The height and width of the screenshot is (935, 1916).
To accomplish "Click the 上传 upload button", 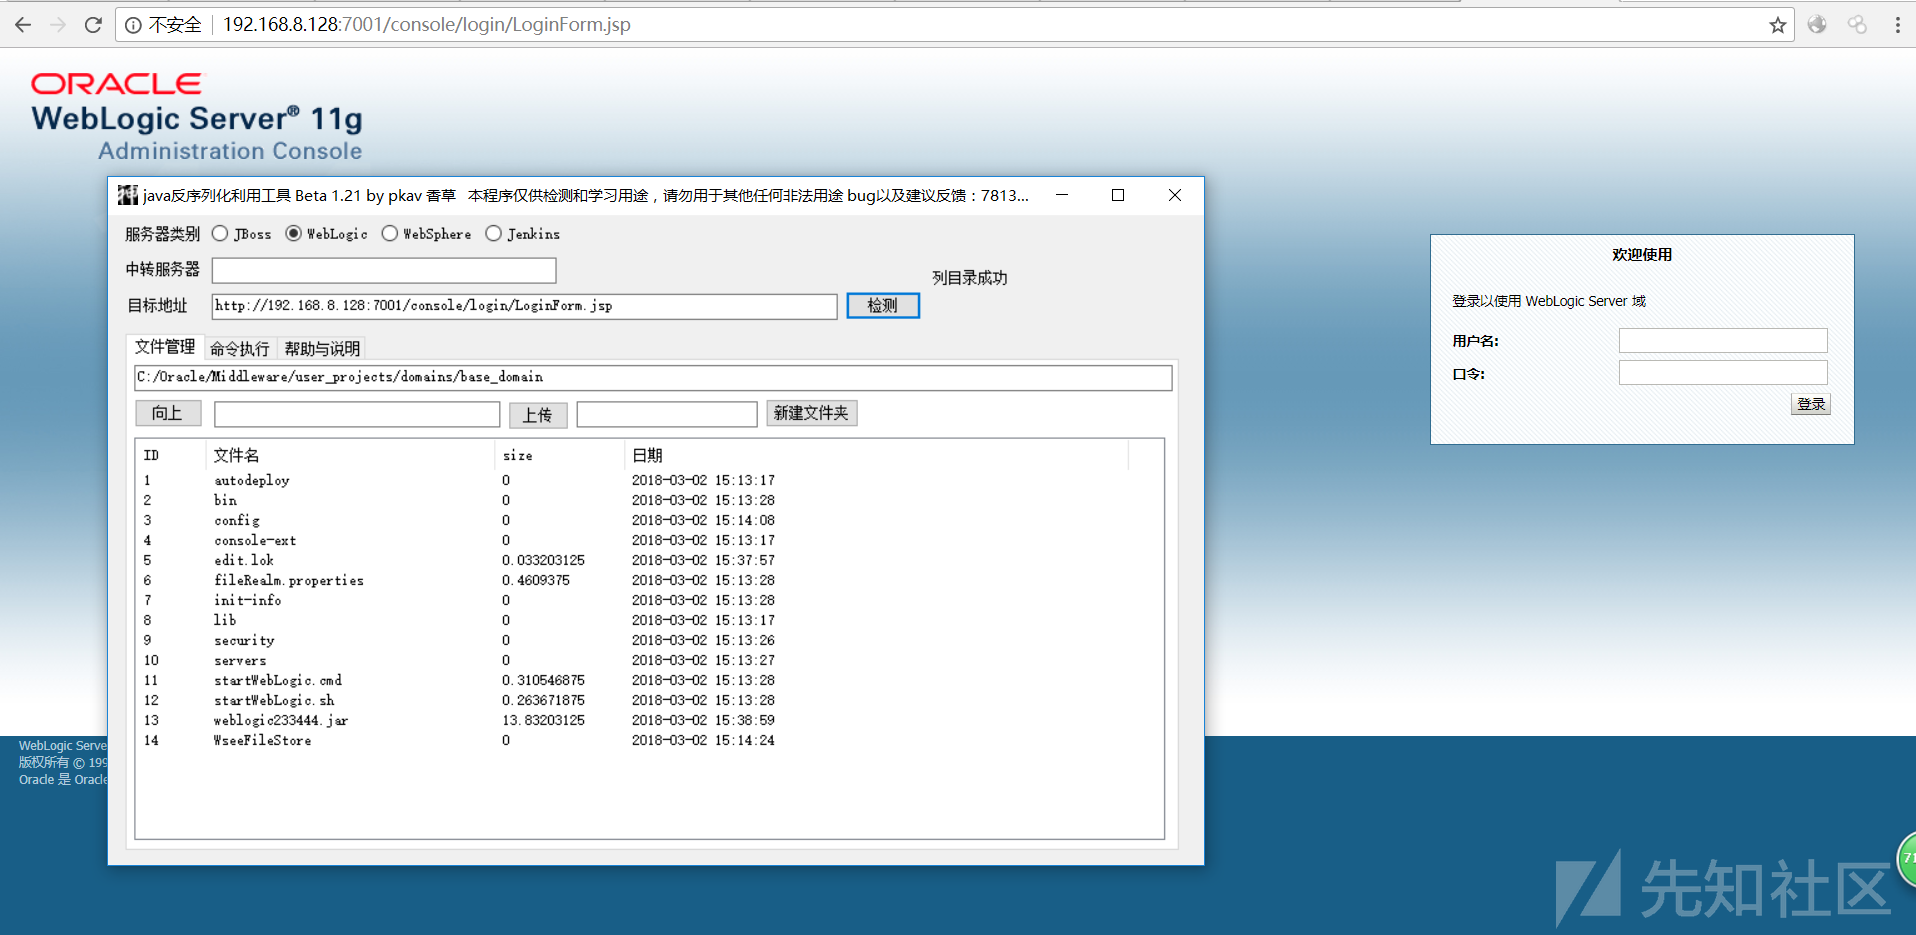I will click(538, 414).
